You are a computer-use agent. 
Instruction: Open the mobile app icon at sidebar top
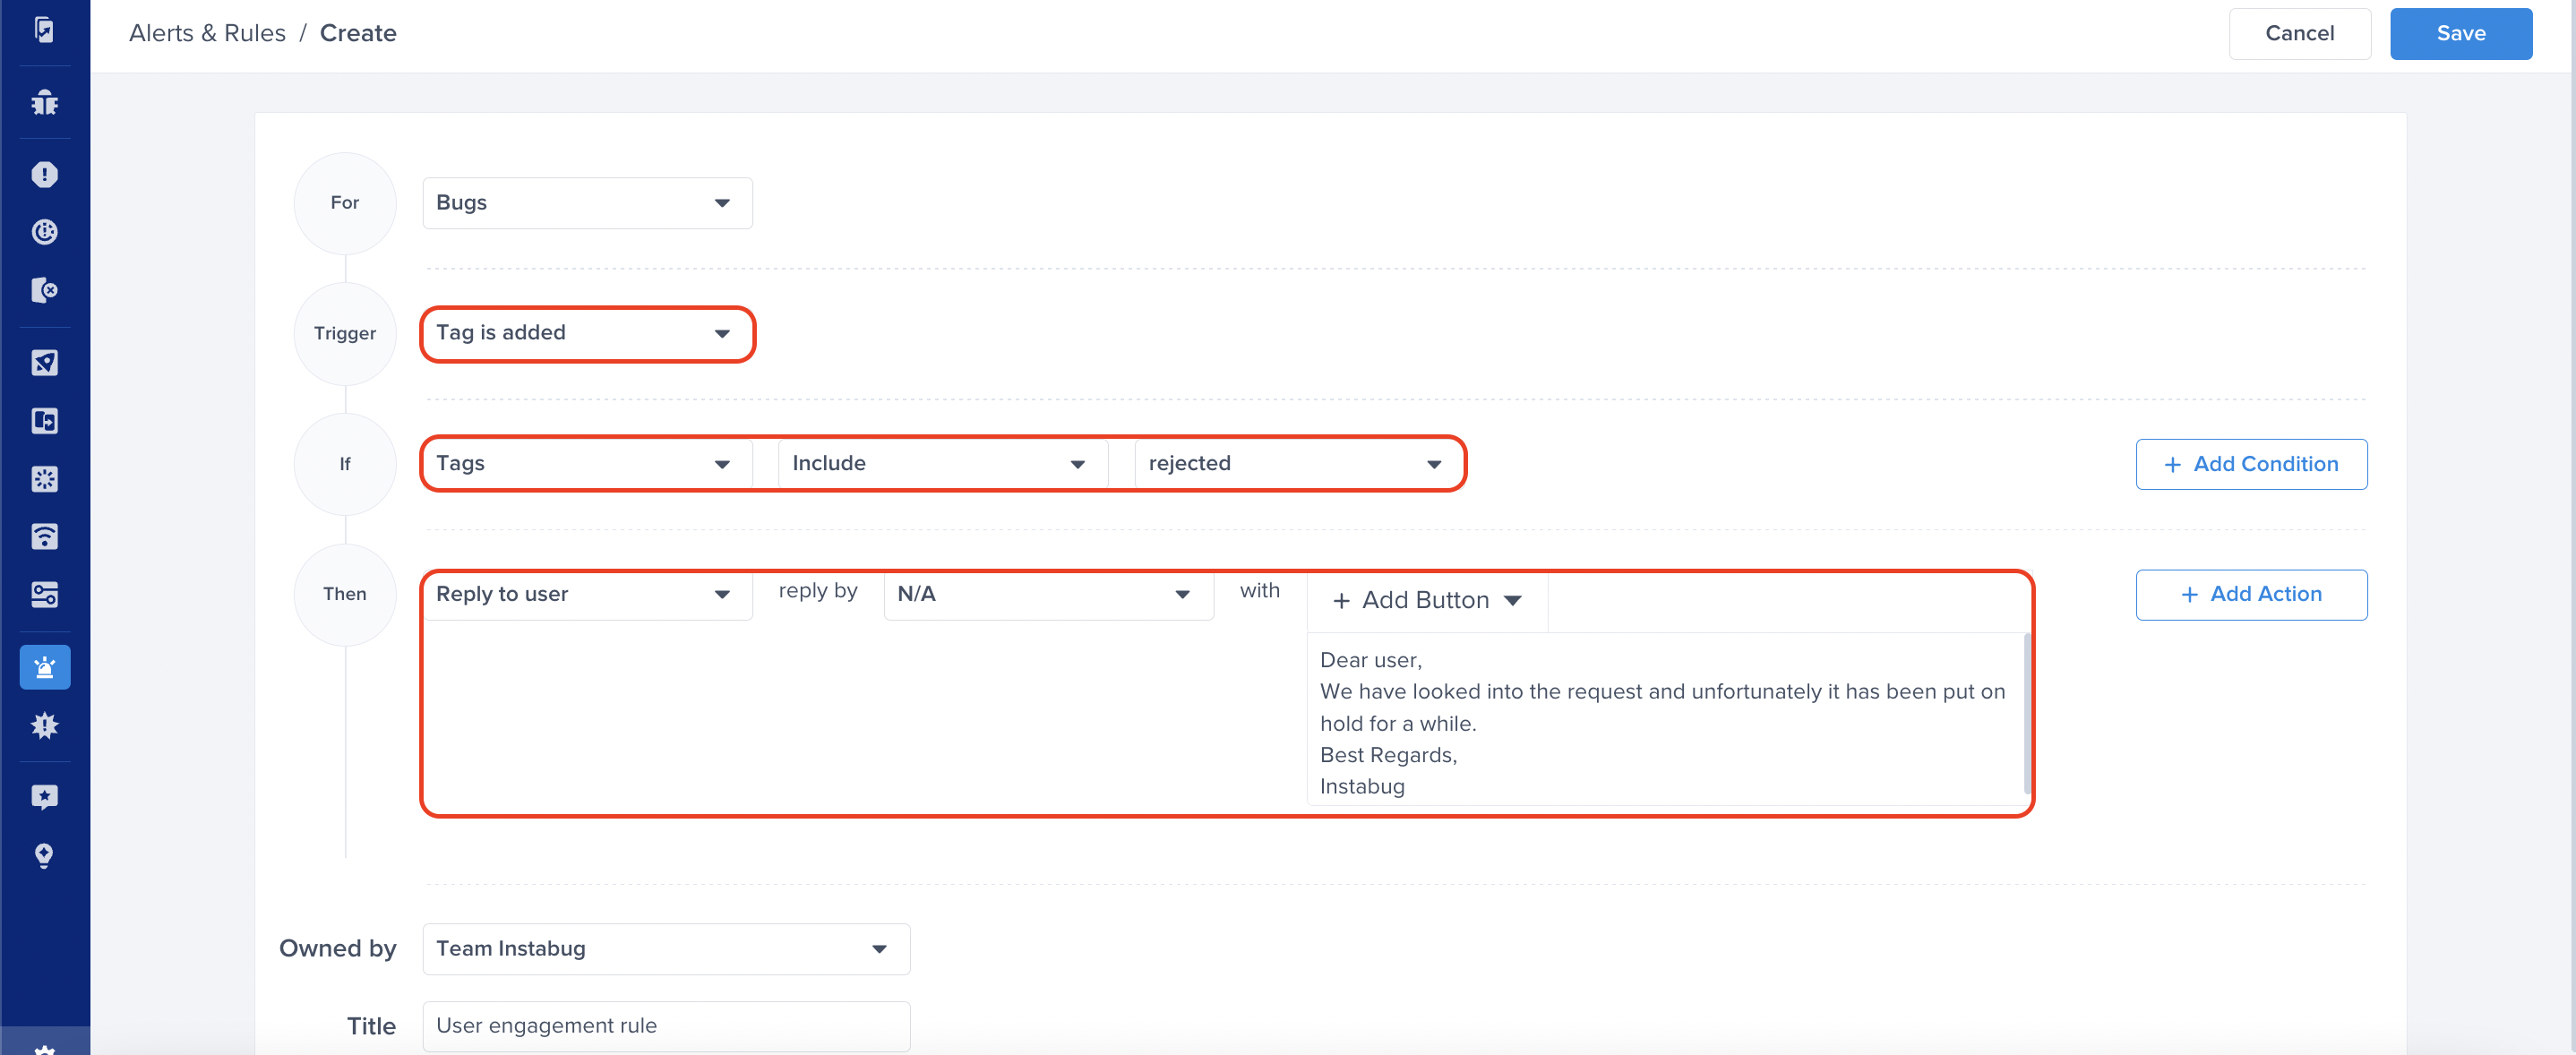[44, 29]
